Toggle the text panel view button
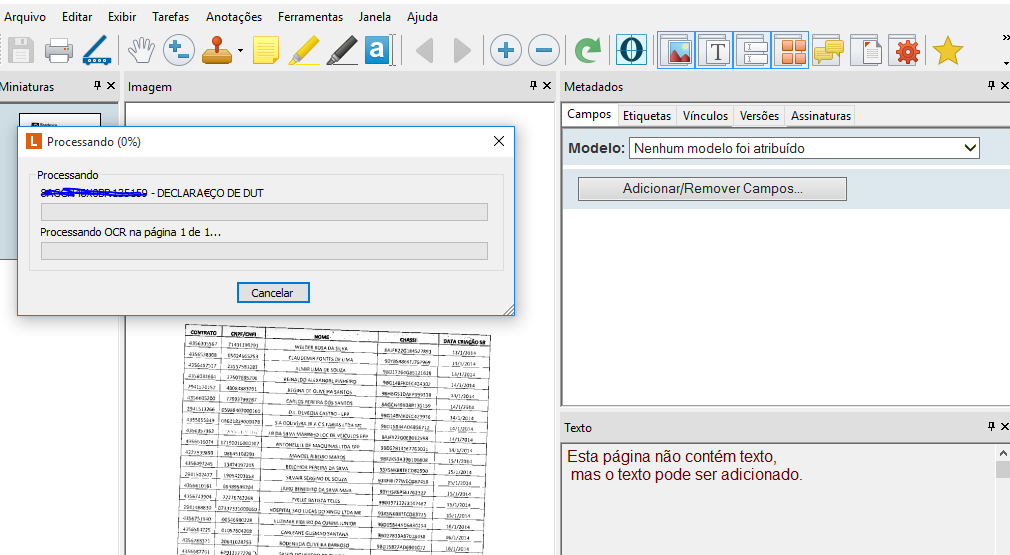1010x555 pixels. pyautogui.click(x=714, y=50)
